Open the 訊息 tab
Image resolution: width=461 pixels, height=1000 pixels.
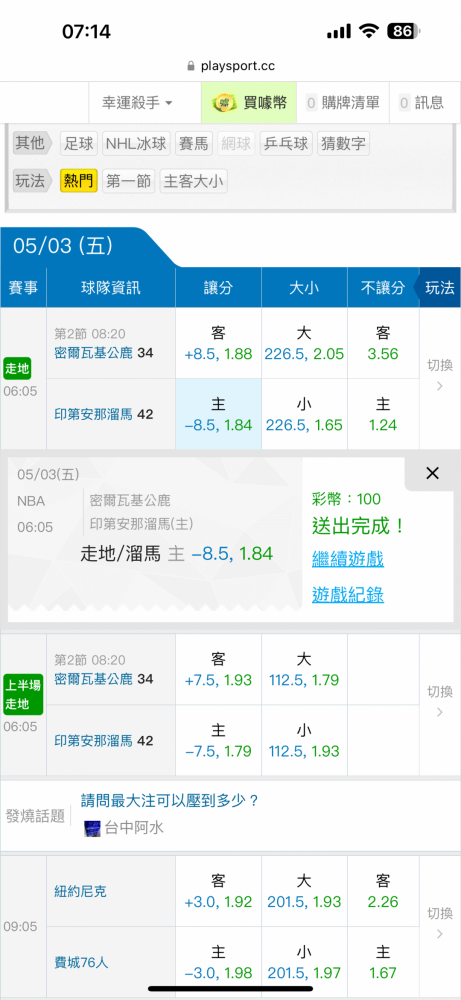click(423, 103)
